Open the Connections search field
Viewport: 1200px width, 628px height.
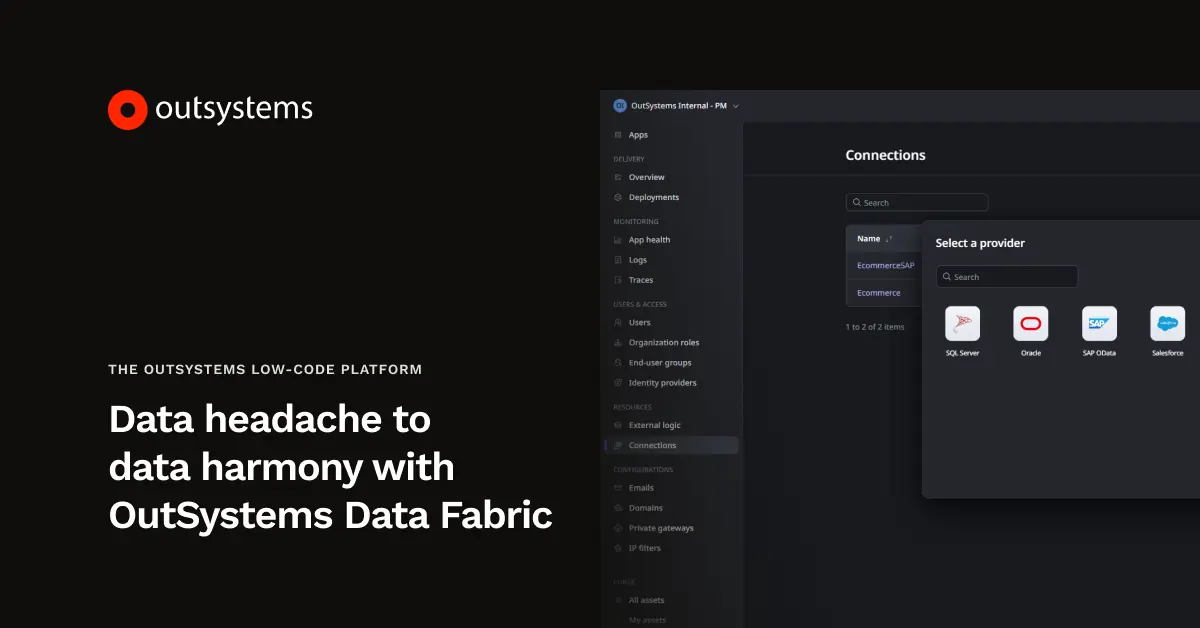915,202
